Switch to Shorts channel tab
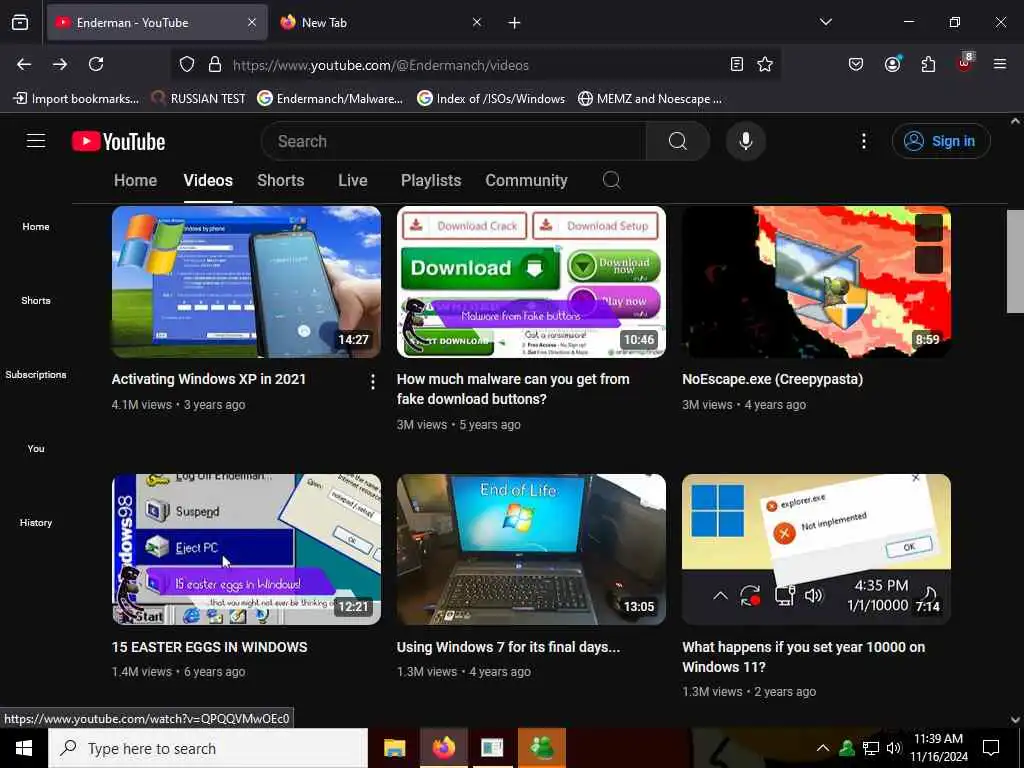This screenshot has height=768, width=1024. [x=281, y=180]
